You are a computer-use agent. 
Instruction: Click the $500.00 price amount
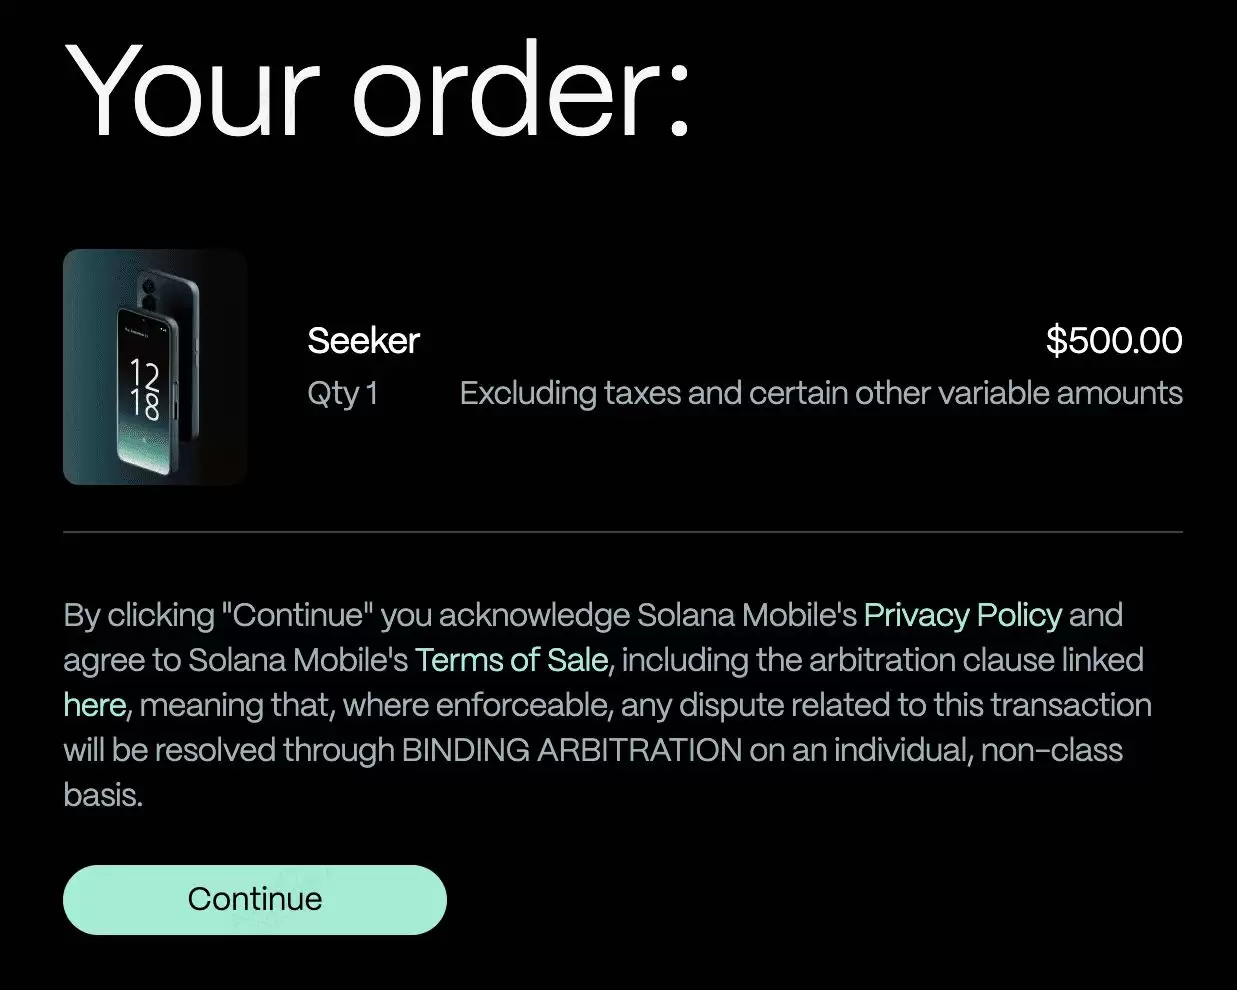pos(1113,341)
